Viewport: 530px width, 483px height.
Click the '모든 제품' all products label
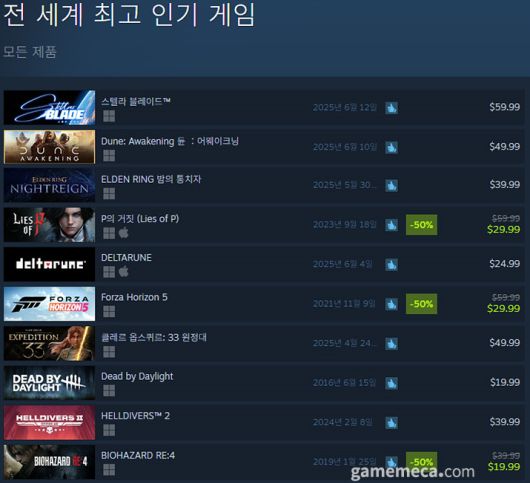coord(30,52)
